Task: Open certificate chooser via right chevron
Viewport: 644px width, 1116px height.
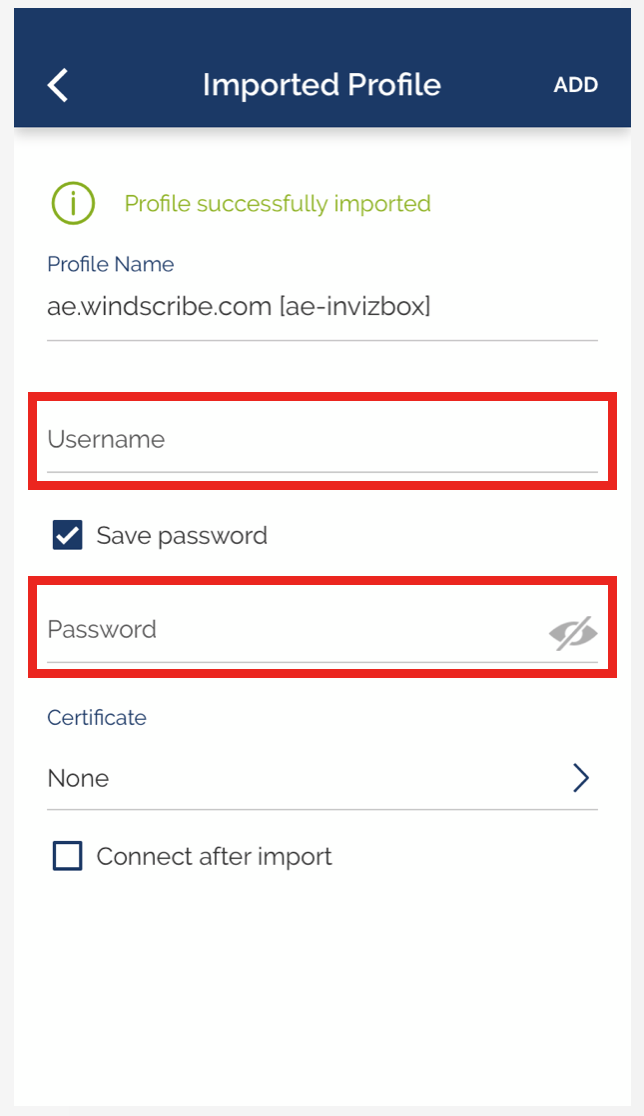Action: coord(581,778)
